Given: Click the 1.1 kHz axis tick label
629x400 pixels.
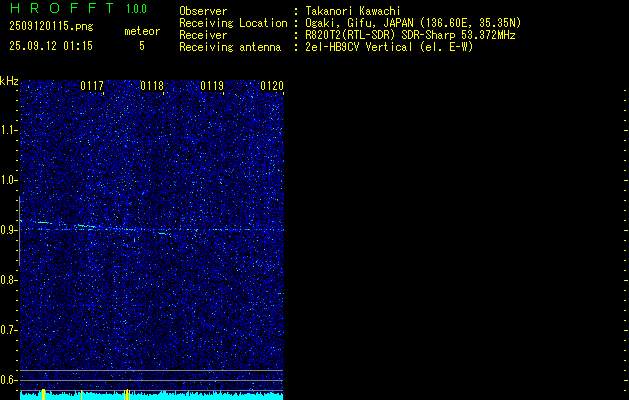Looking at the screenshot, I should 9,130.
